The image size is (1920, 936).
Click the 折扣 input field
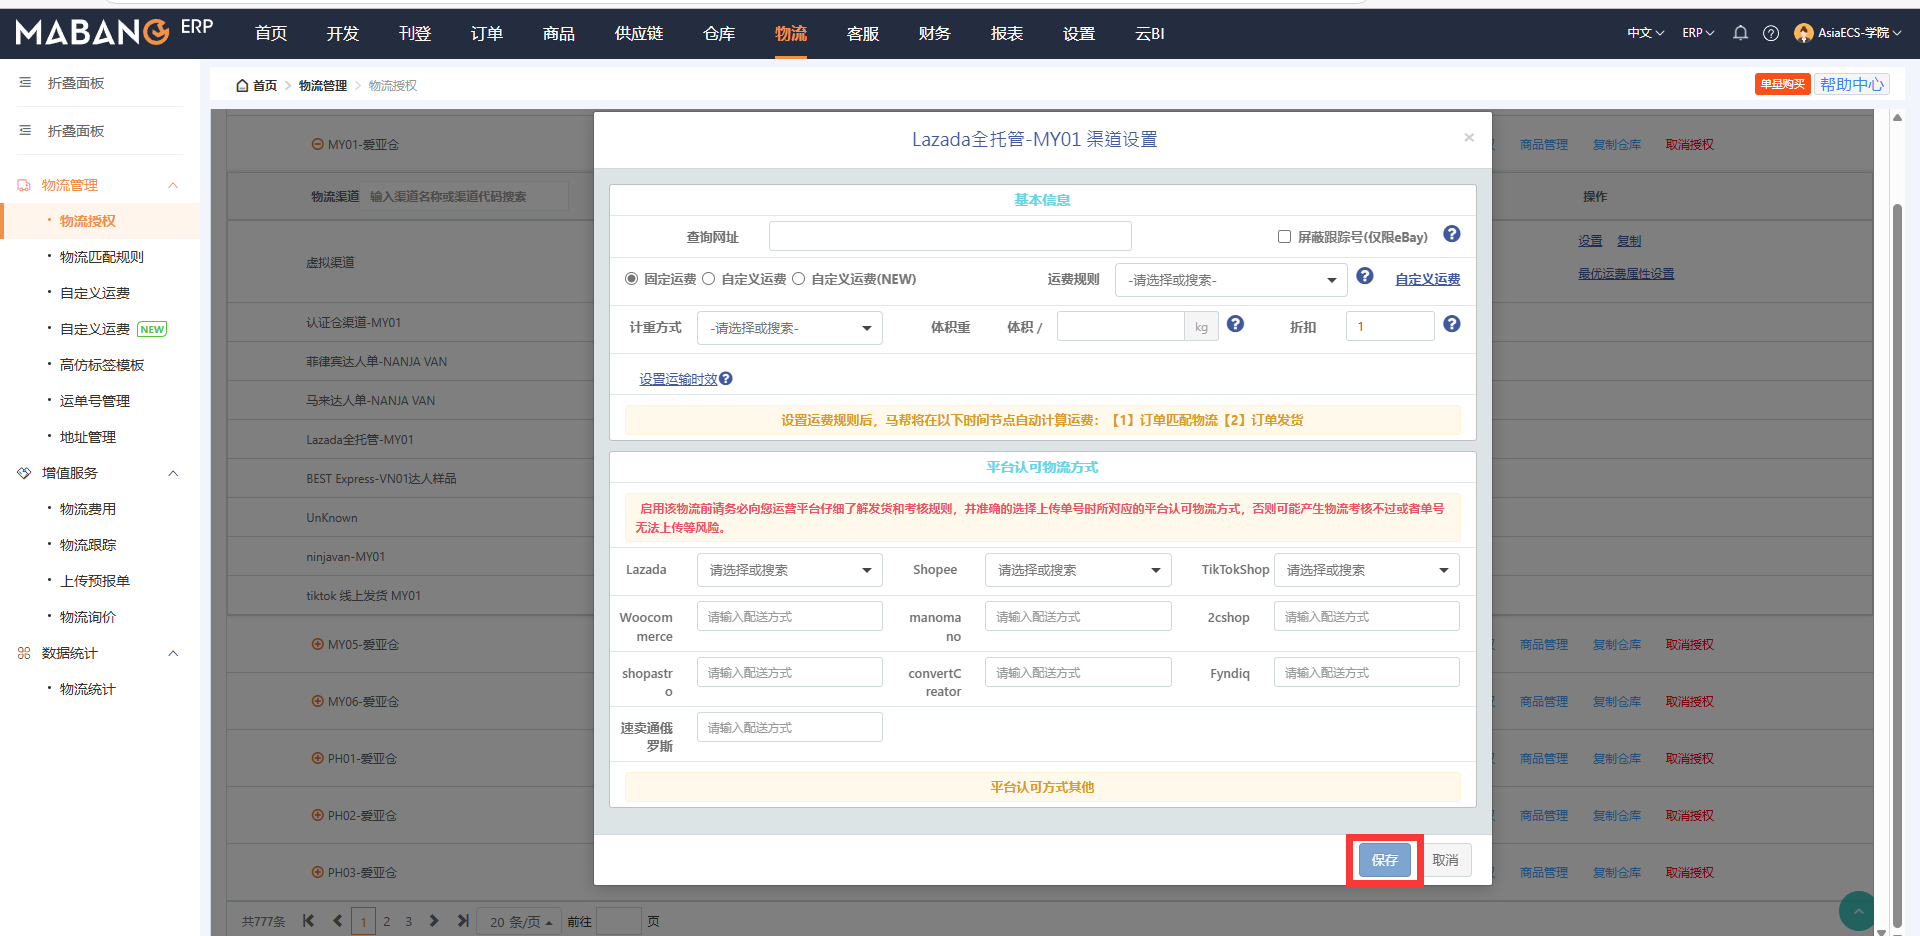pos(1390,326)
